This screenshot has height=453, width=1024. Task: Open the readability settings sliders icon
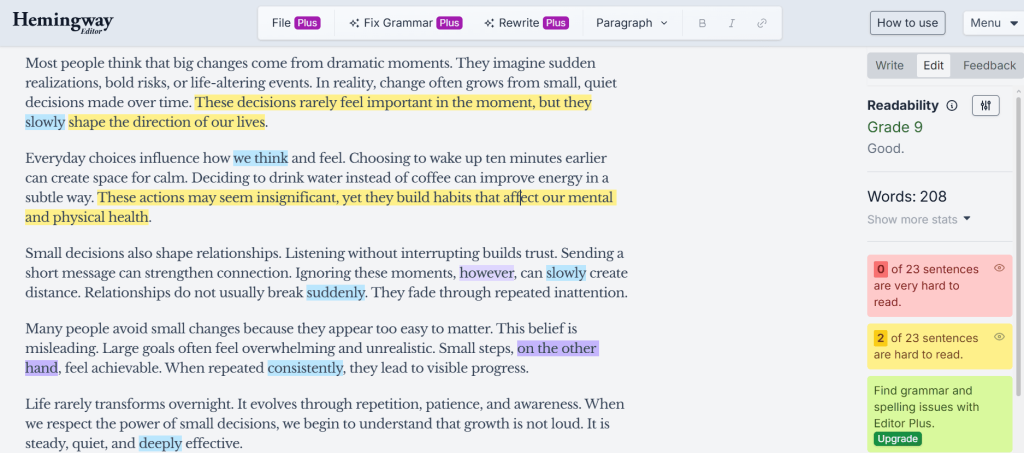pyautogui.click(x=985, y=105)
